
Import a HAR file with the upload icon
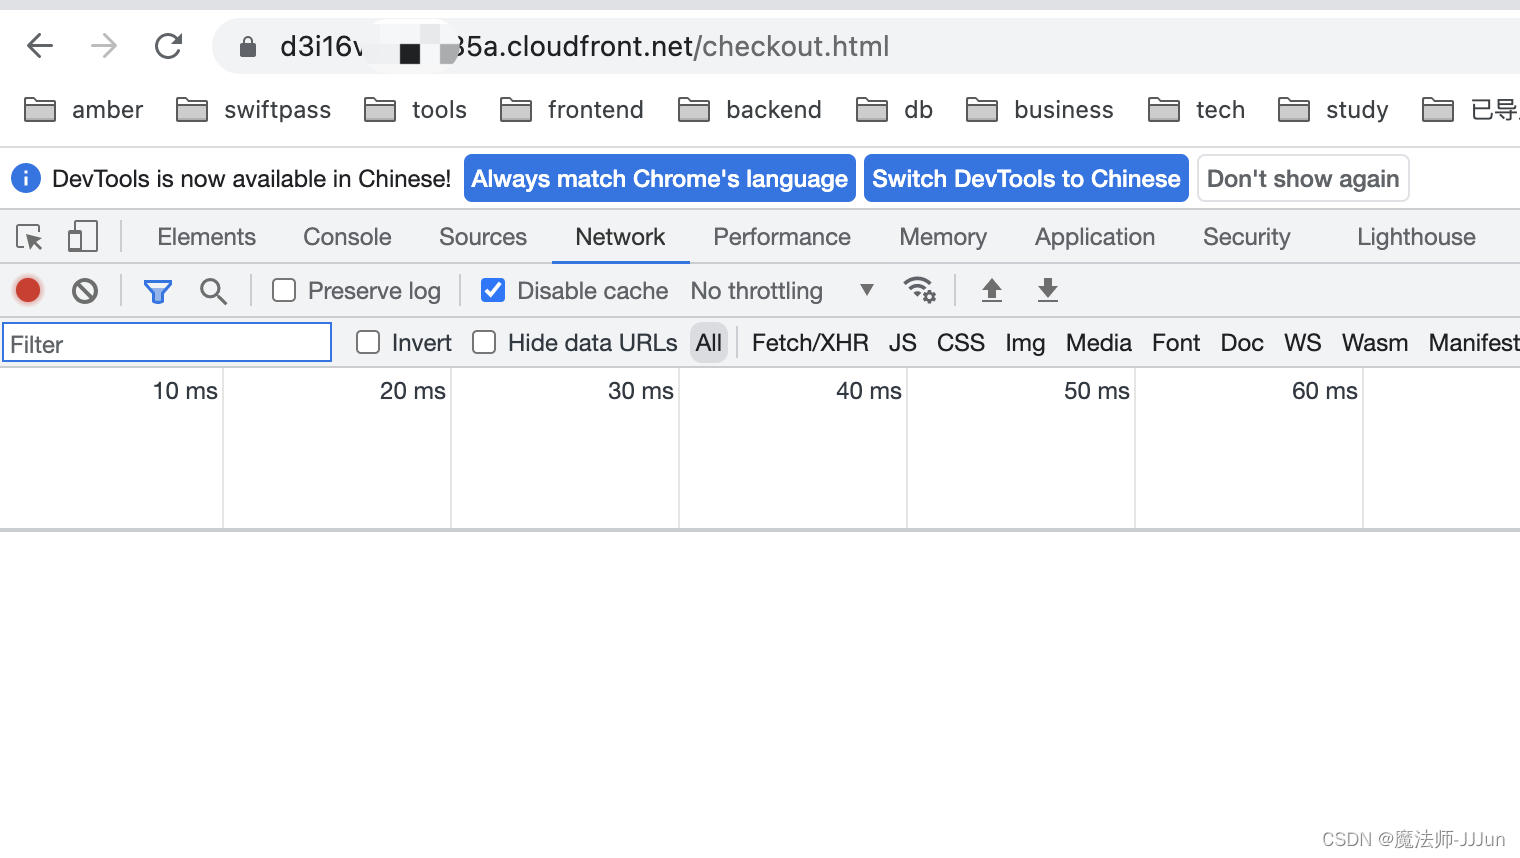pyautogui.click(x=991, y=290)
